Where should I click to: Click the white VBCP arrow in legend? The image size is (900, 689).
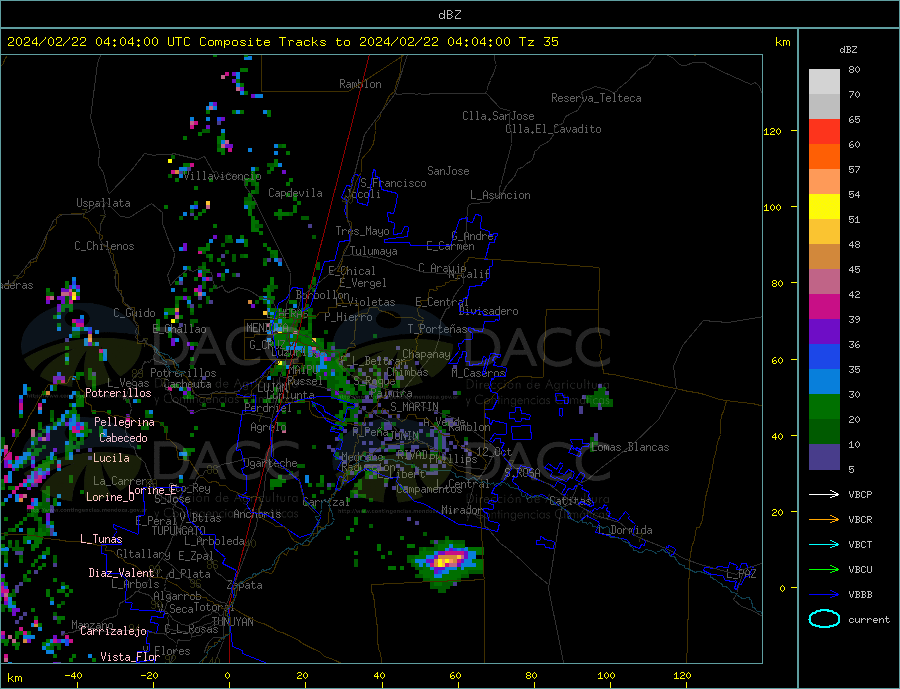click(824, 494)
